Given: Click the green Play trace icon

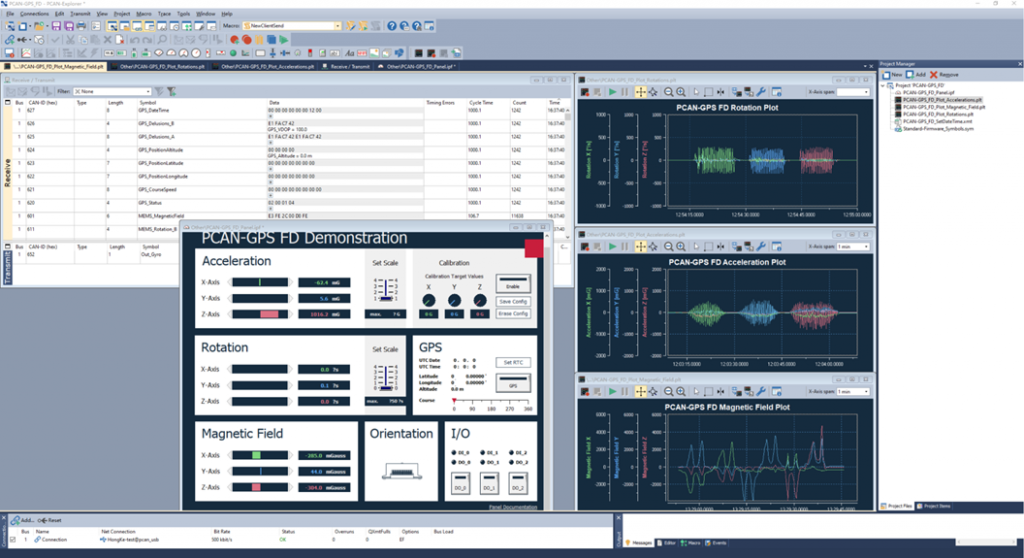Looking at the screenshot, I should pyautogui.click(x=284, y=40).
